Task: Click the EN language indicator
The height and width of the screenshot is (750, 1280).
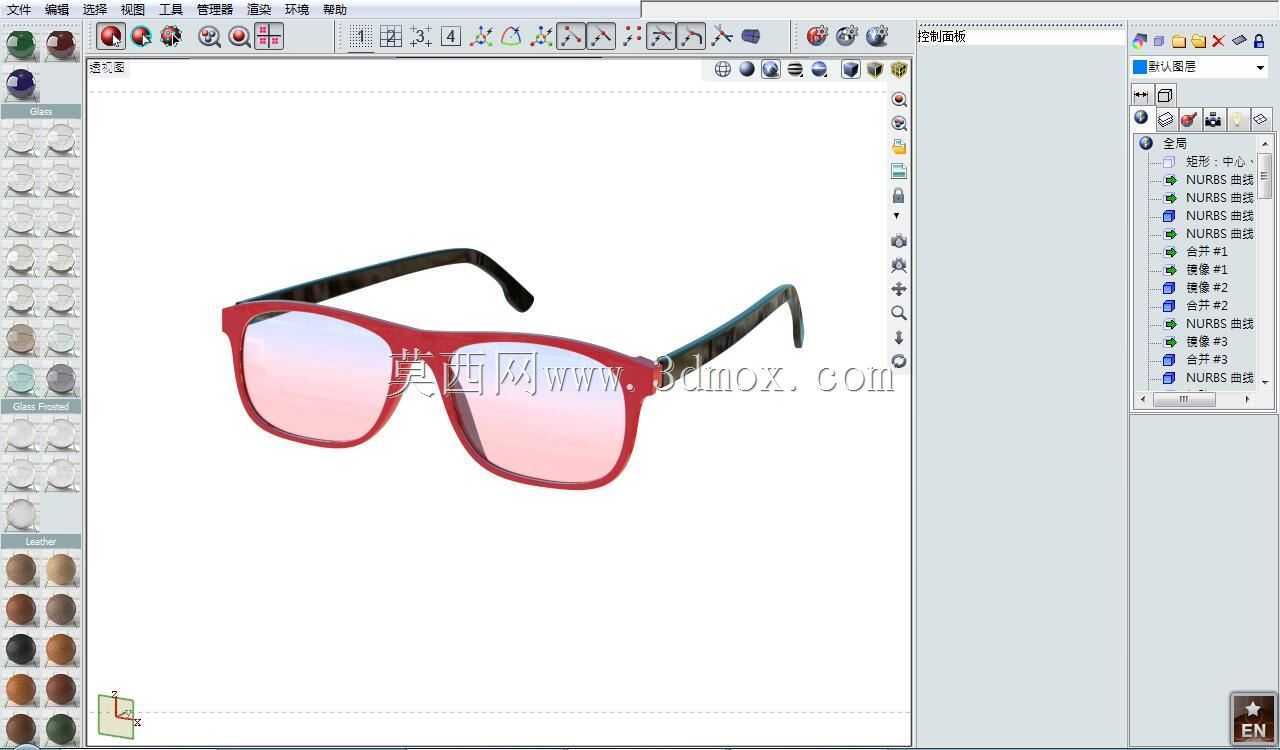Action: 1253,718
